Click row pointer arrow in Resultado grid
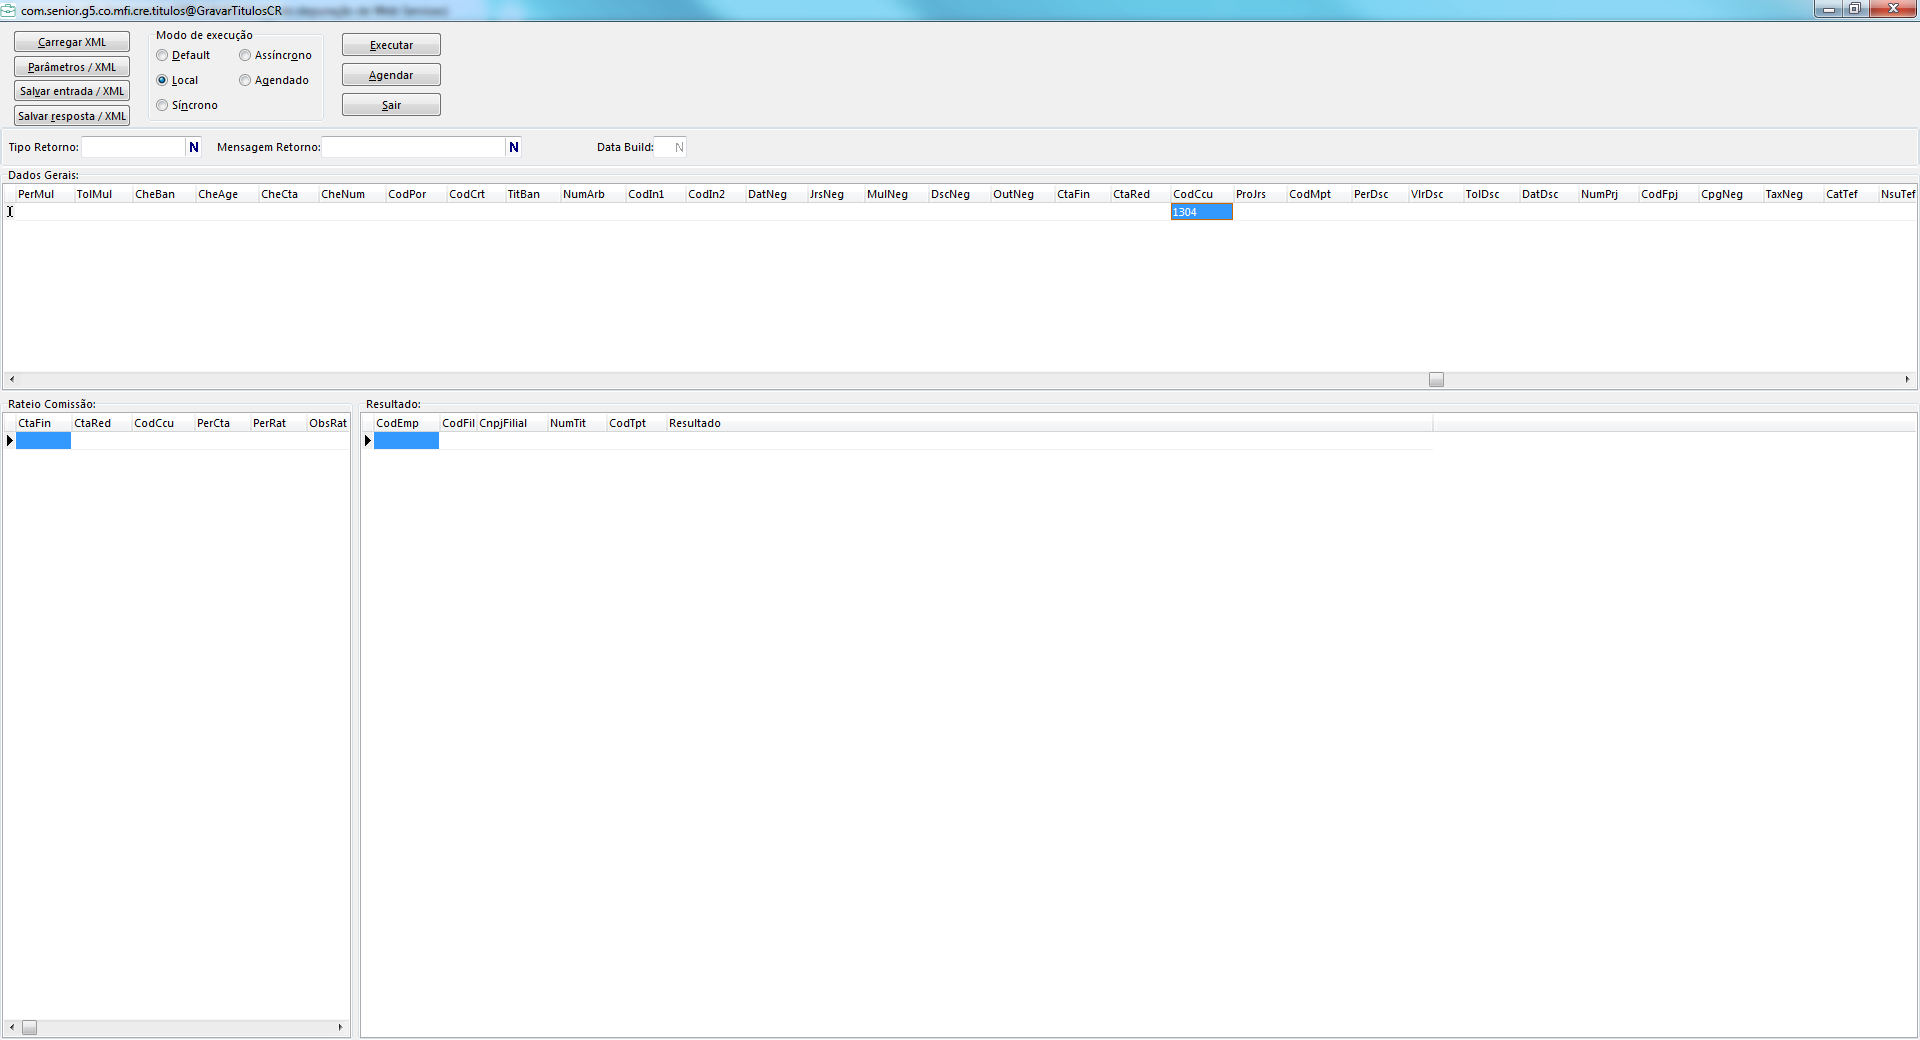The height and width of the screenshot is (1040, 1920). (368, 441)
